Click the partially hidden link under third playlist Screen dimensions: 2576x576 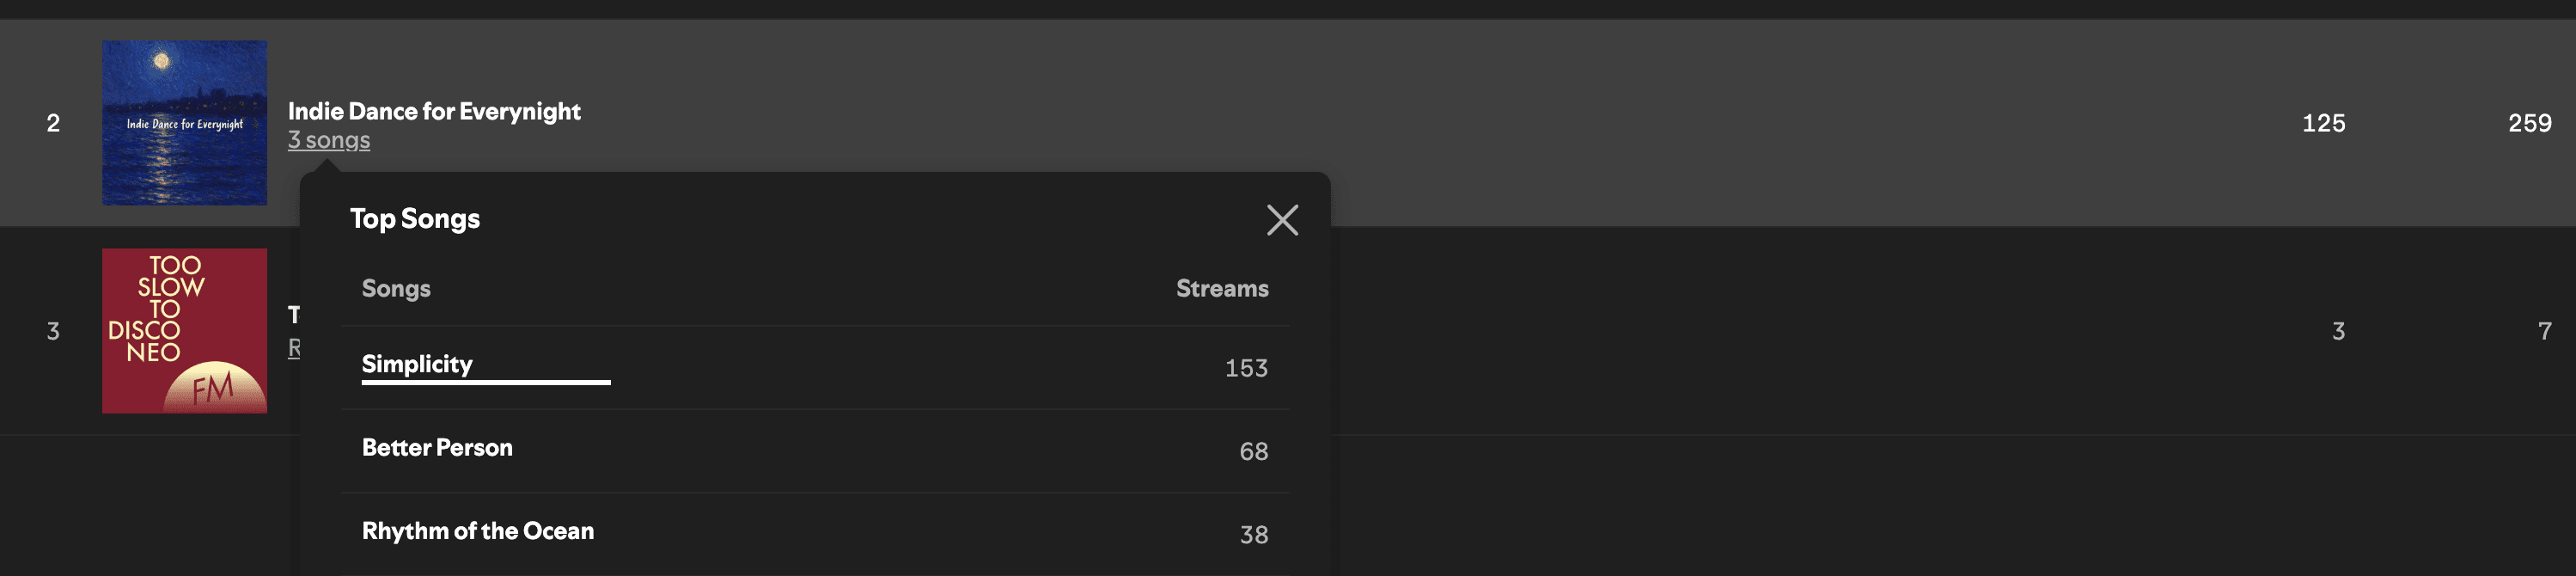[294, 348]
